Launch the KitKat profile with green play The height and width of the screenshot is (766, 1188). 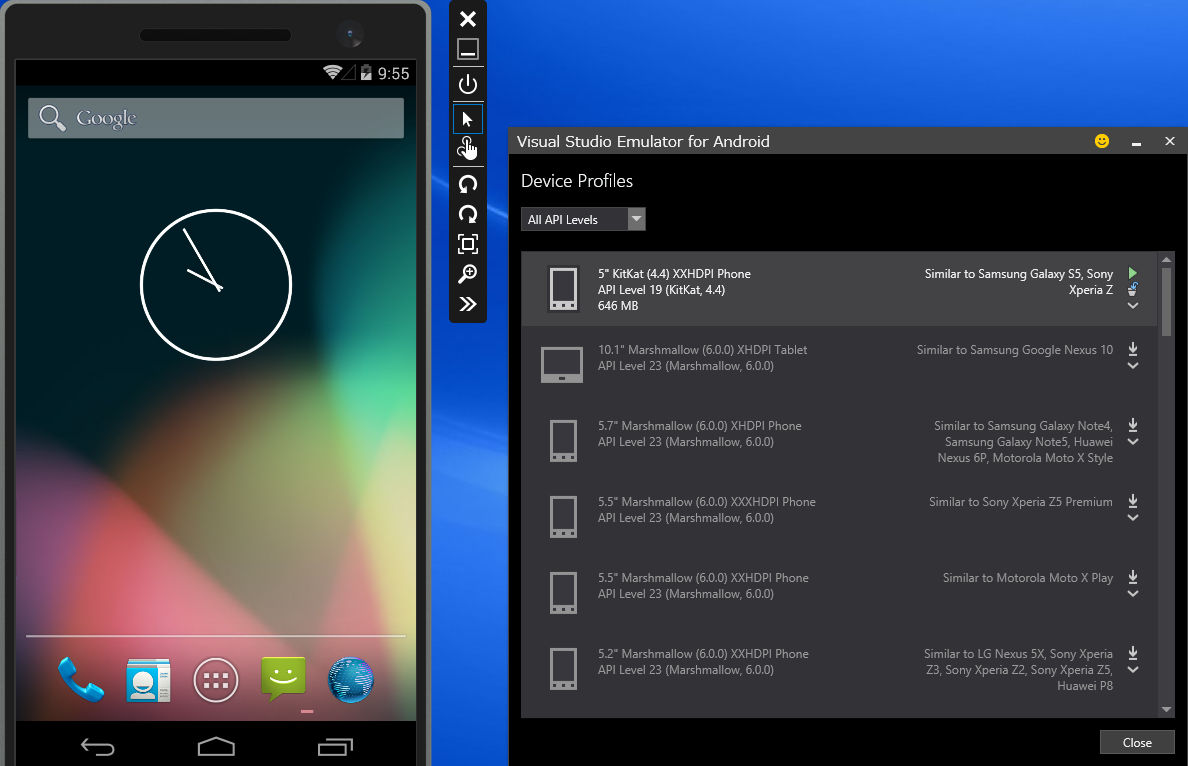click(x=1132, y=272)
